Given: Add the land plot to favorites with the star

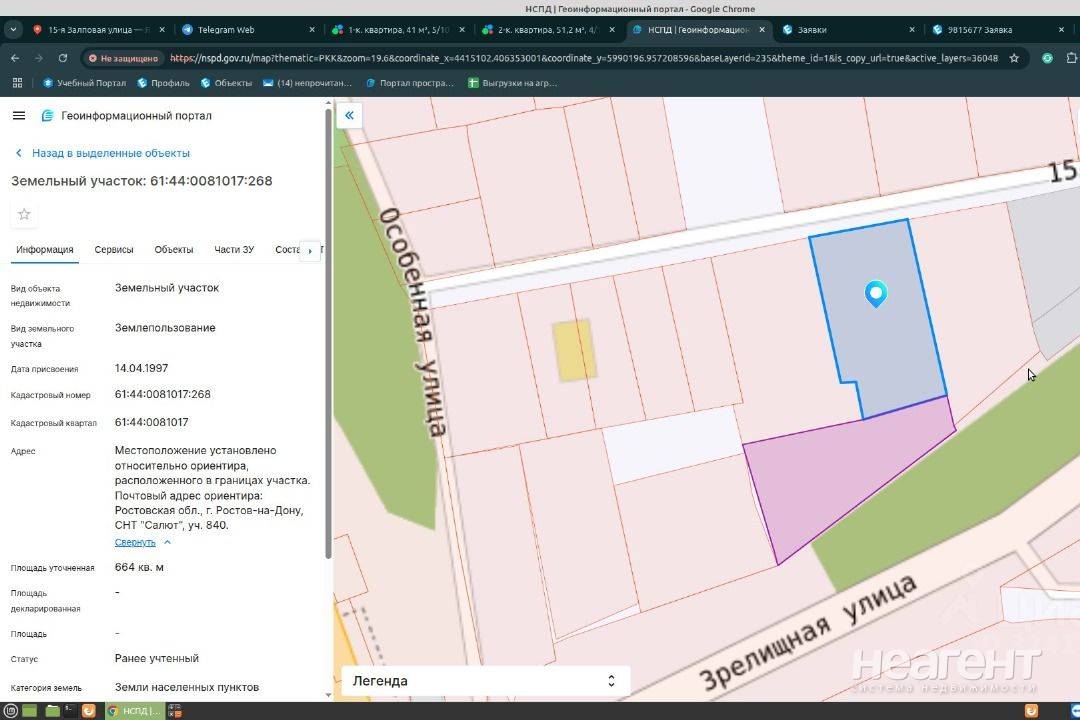Looking at the screenshot, I should coord(24,214).
